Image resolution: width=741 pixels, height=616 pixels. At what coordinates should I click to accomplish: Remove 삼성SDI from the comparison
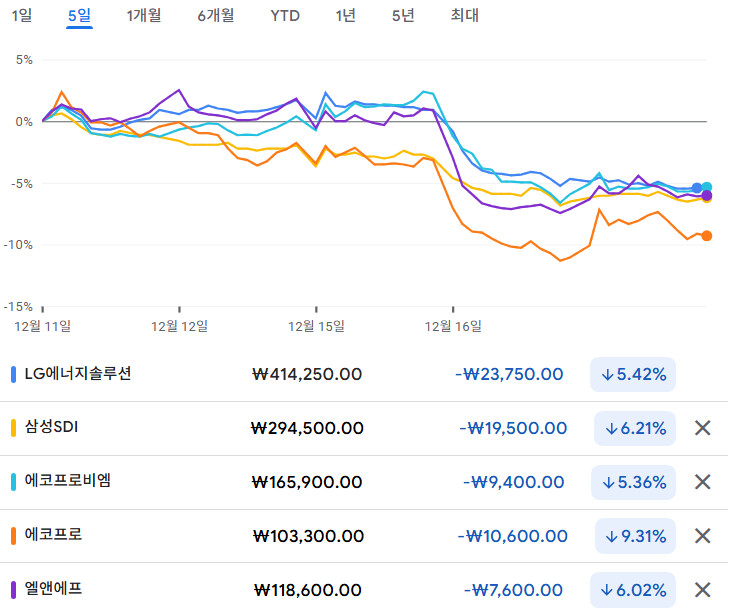[702, 428]
